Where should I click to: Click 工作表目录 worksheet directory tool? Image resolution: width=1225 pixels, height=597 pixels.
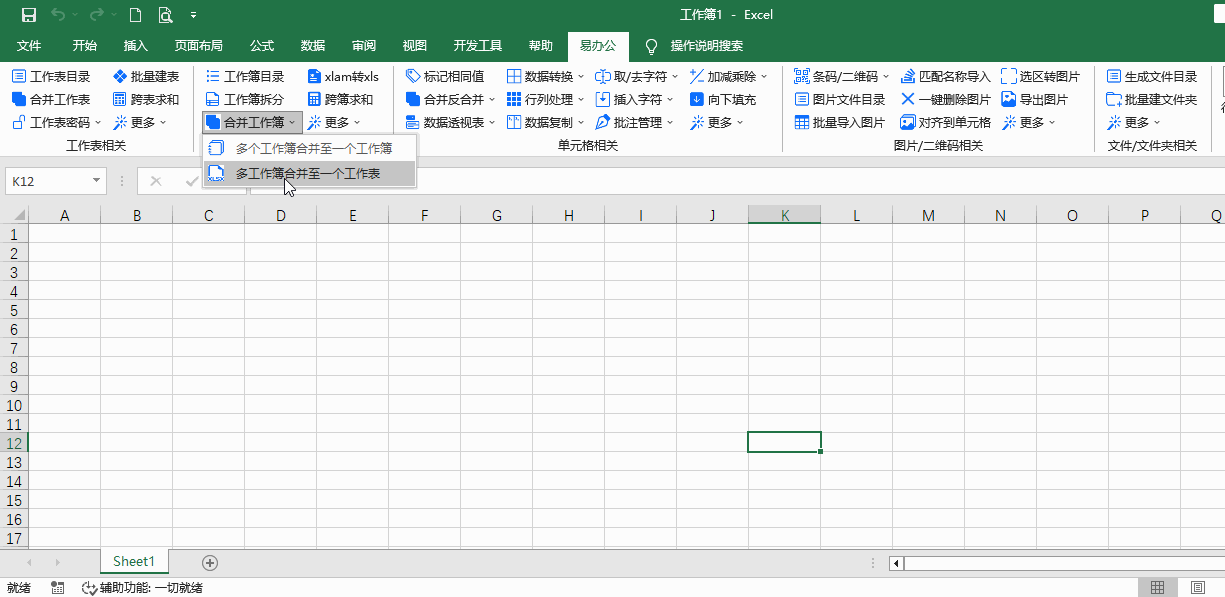51,76
